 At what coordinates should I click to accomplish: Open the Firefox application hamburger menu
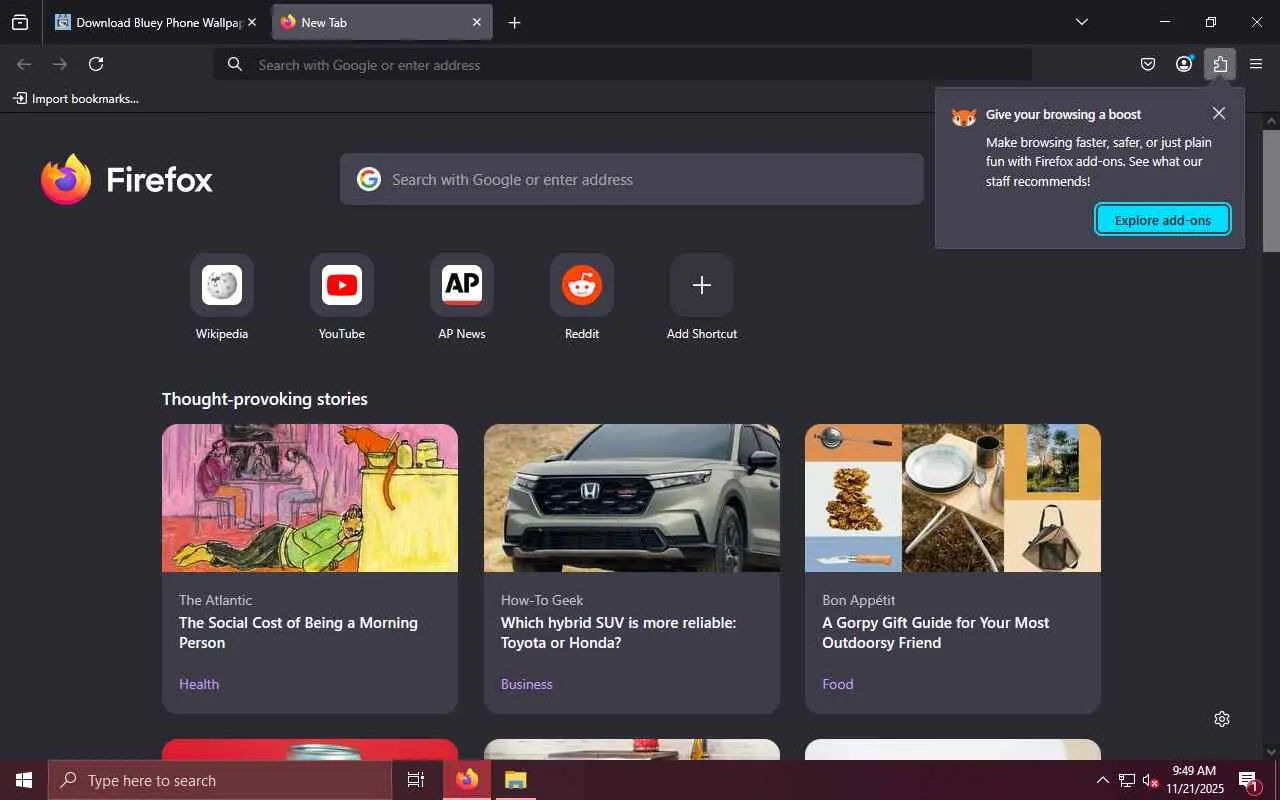coord(1256,64)
